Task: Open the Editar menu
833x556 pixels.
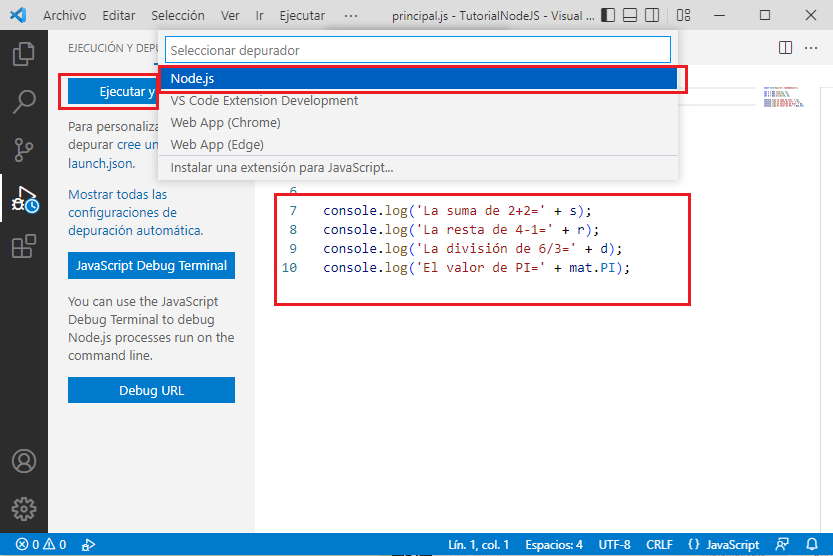Action: (118, 15)
